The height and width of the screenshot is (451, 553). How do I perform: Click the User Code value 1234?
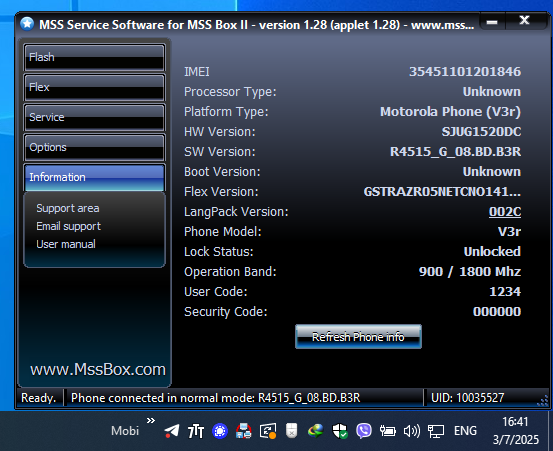click(x=505, y=292)
